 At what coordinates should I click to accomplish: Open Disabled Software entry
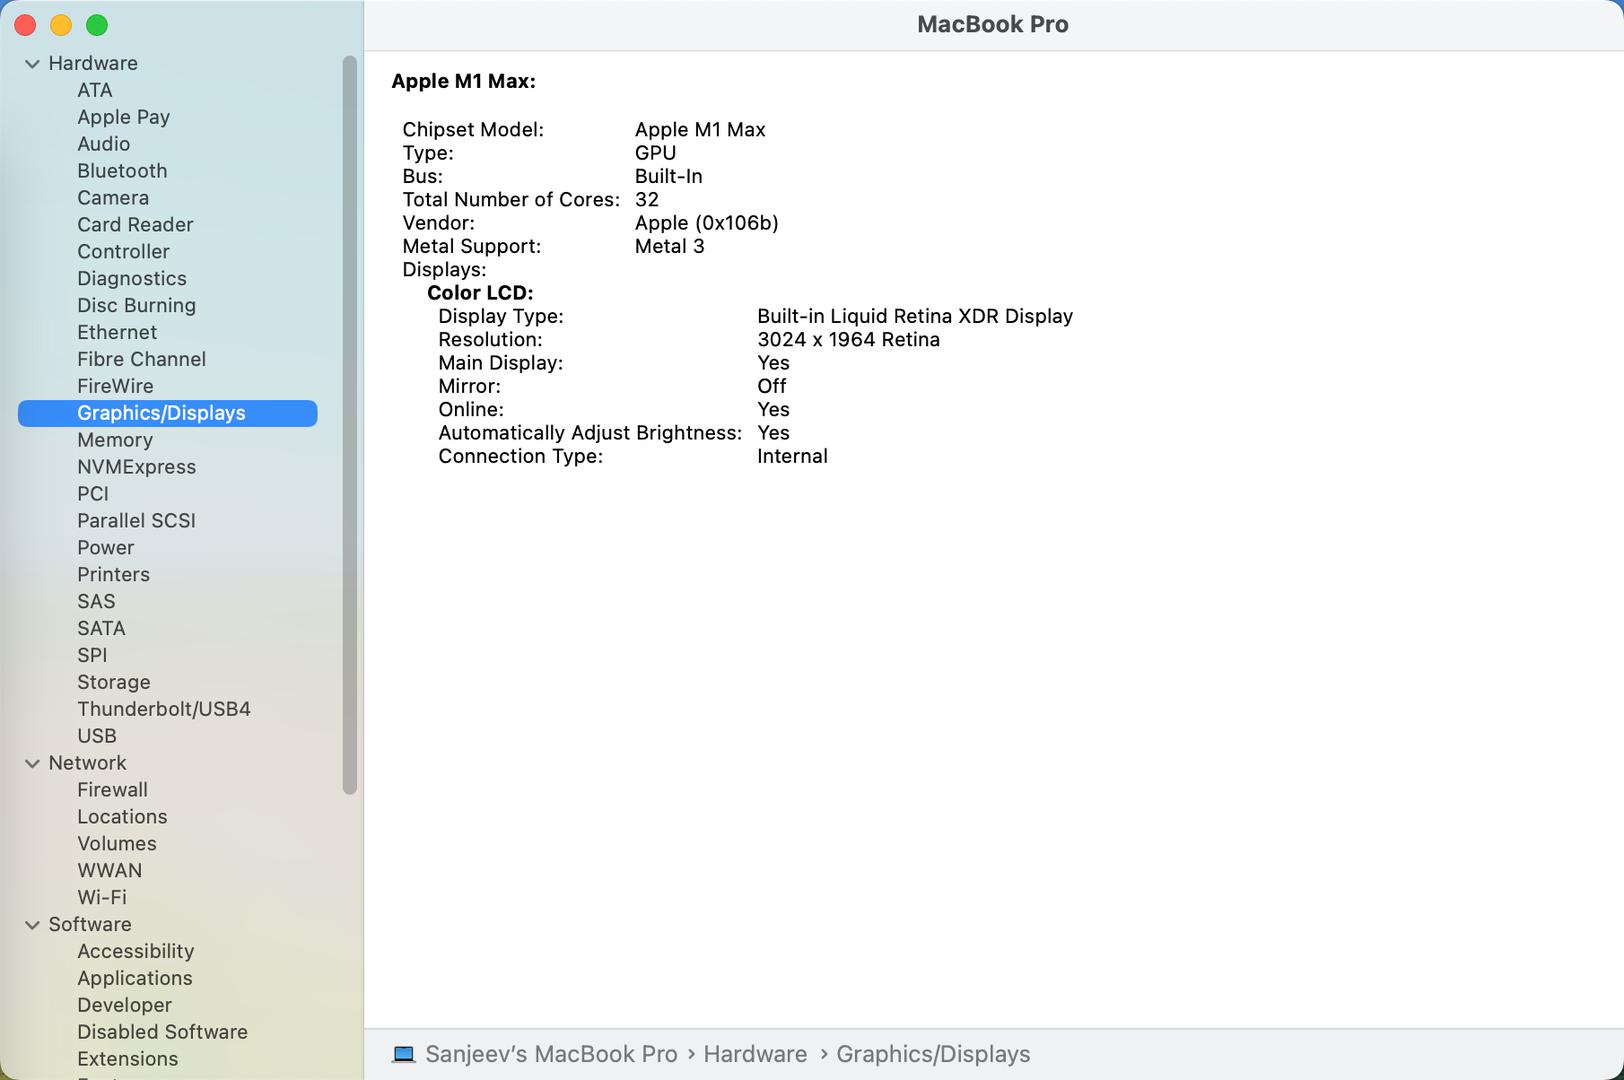coord(163,1034)
